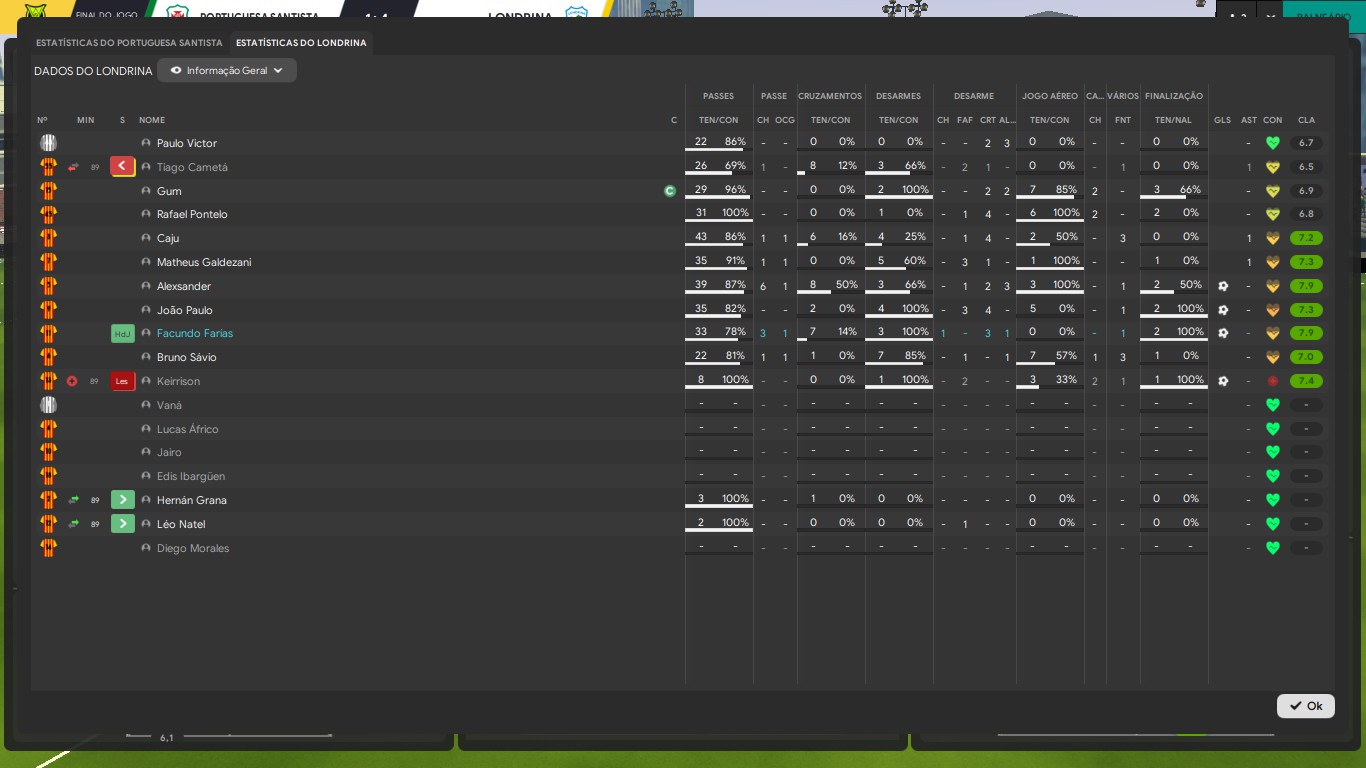Select the Estatísticas do Londrina tab
Image resolution: width=1366 pixels, height=768 pixels.
coord(301,43)
